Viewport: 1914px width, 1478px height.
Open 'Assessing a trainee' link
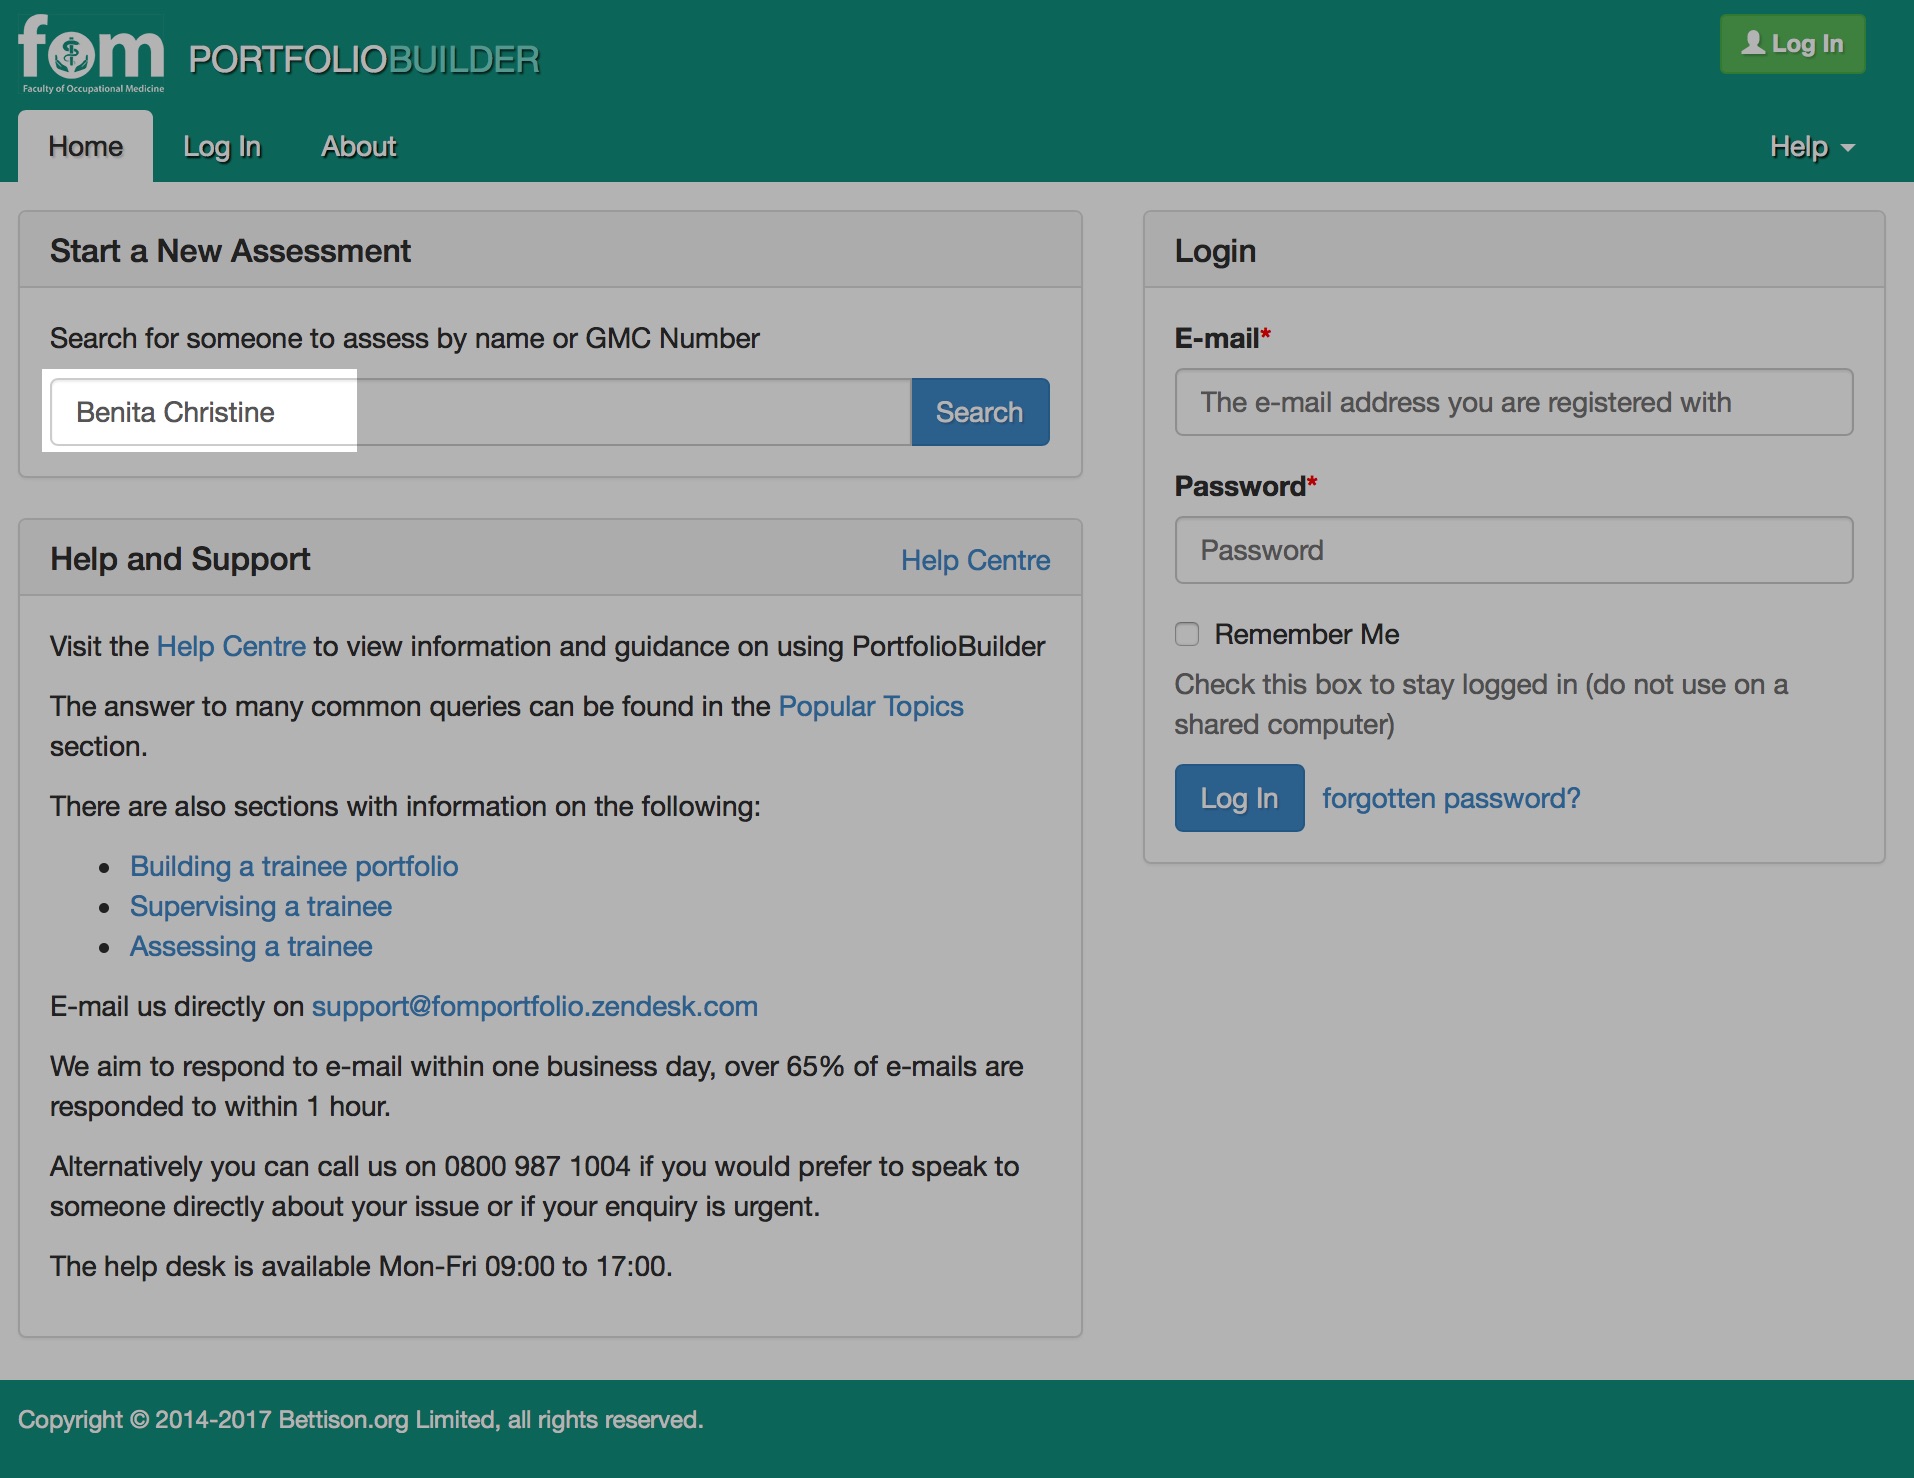coord(251,947)
